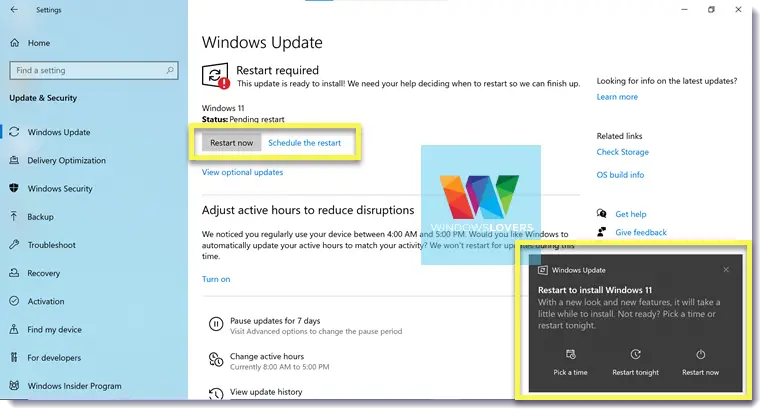Open Windows Security page
The image size is (767, 415).
click(60, 188)
